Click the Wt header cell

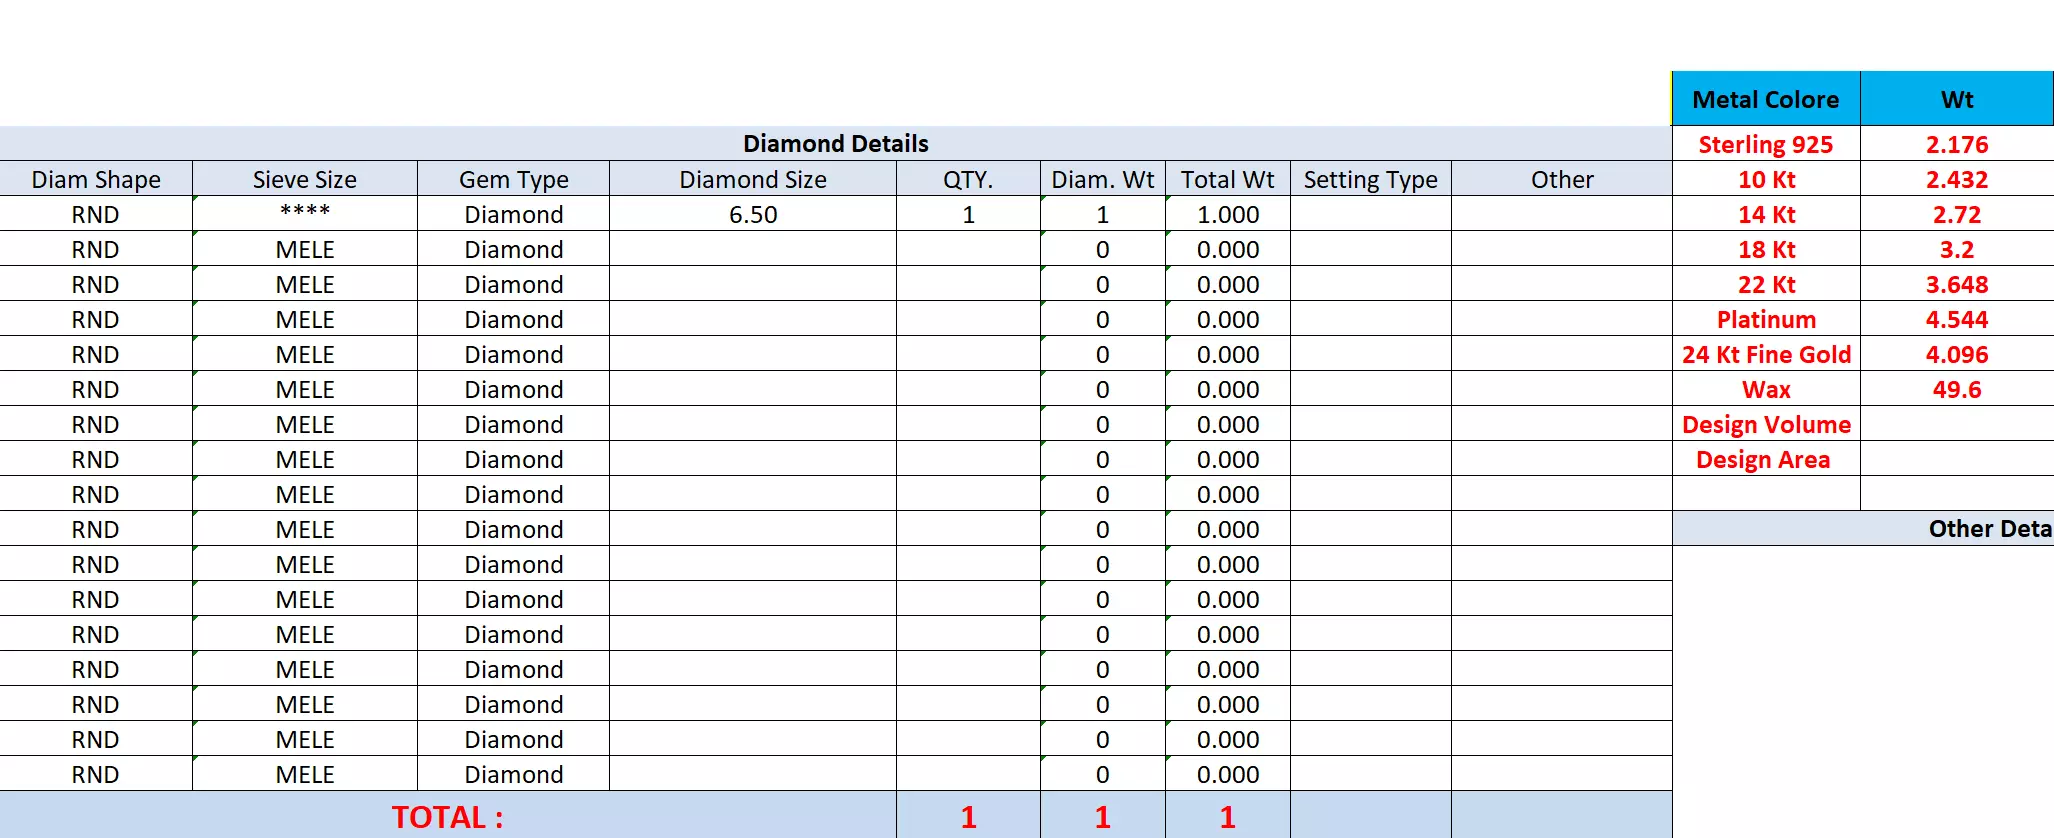[x=1957, y=99]
